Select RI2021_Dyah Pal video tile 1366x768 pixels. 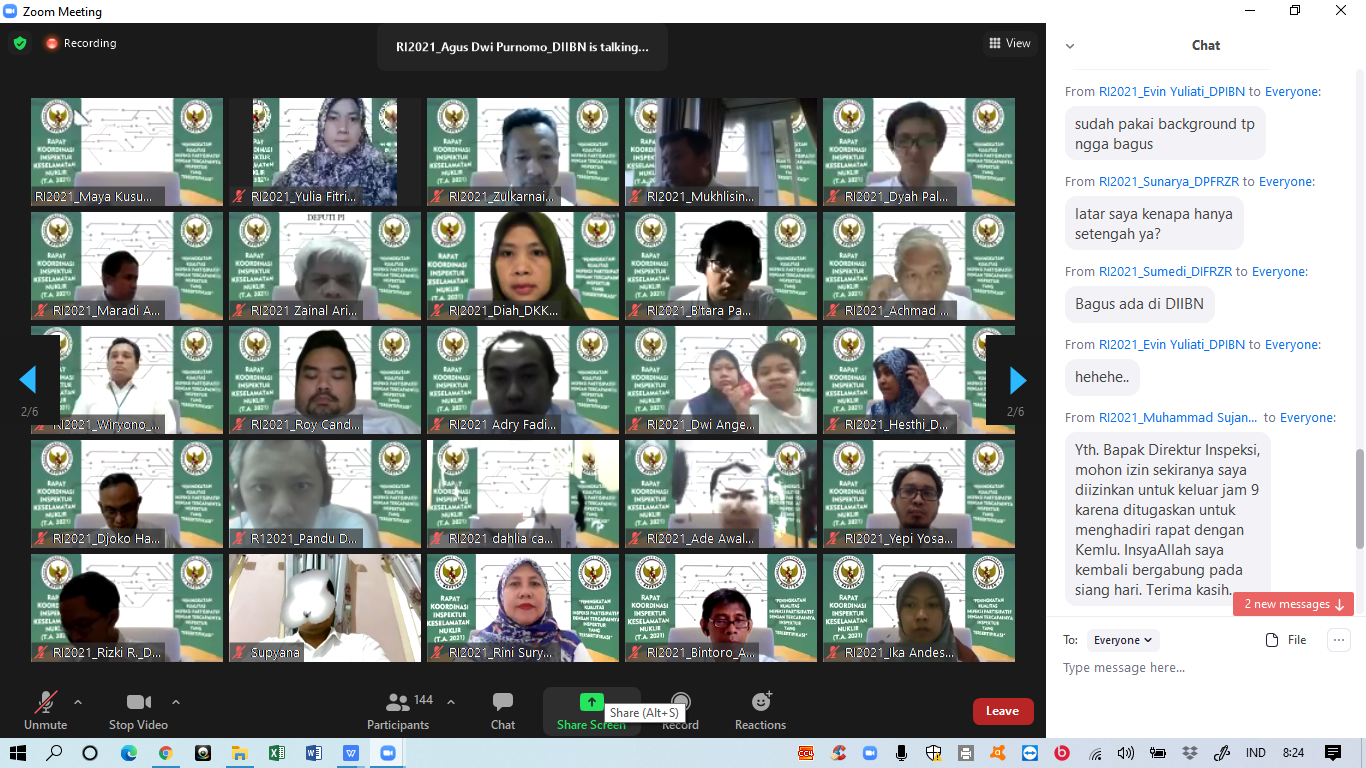click(x=919, y=152)
